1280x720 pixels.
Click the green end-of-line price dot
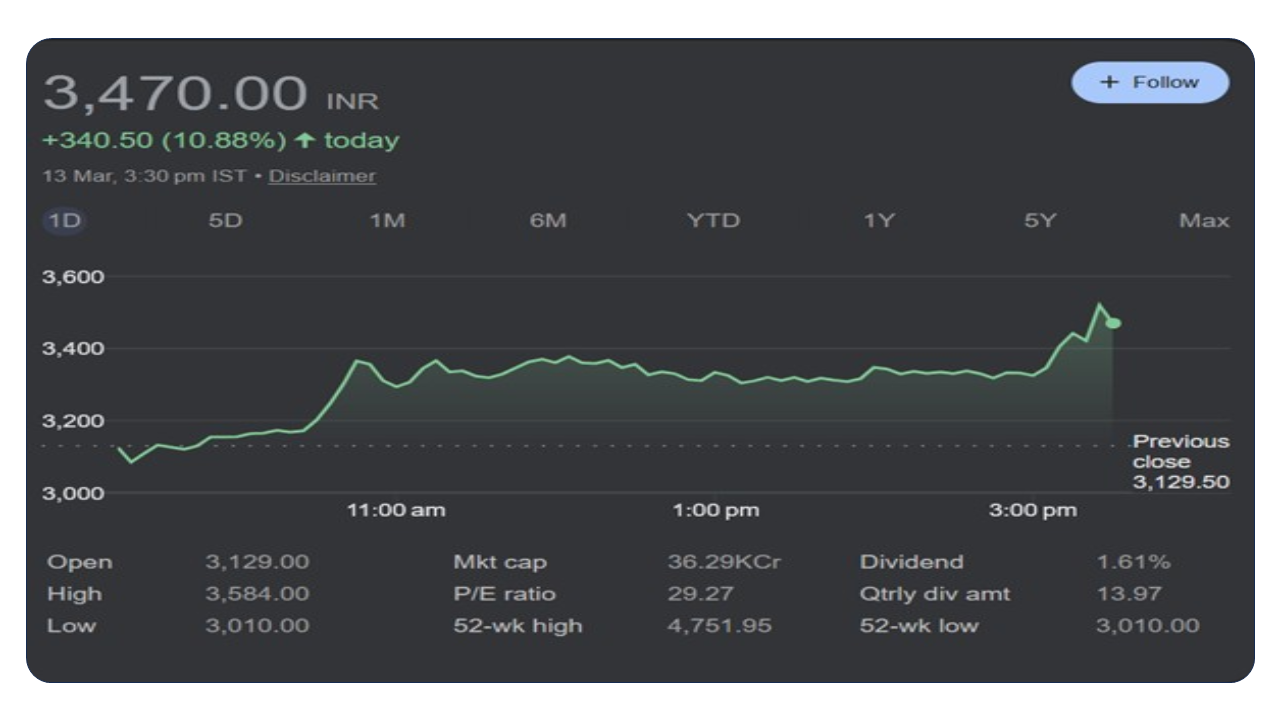pyautogui.click(x=1114, y=323)
